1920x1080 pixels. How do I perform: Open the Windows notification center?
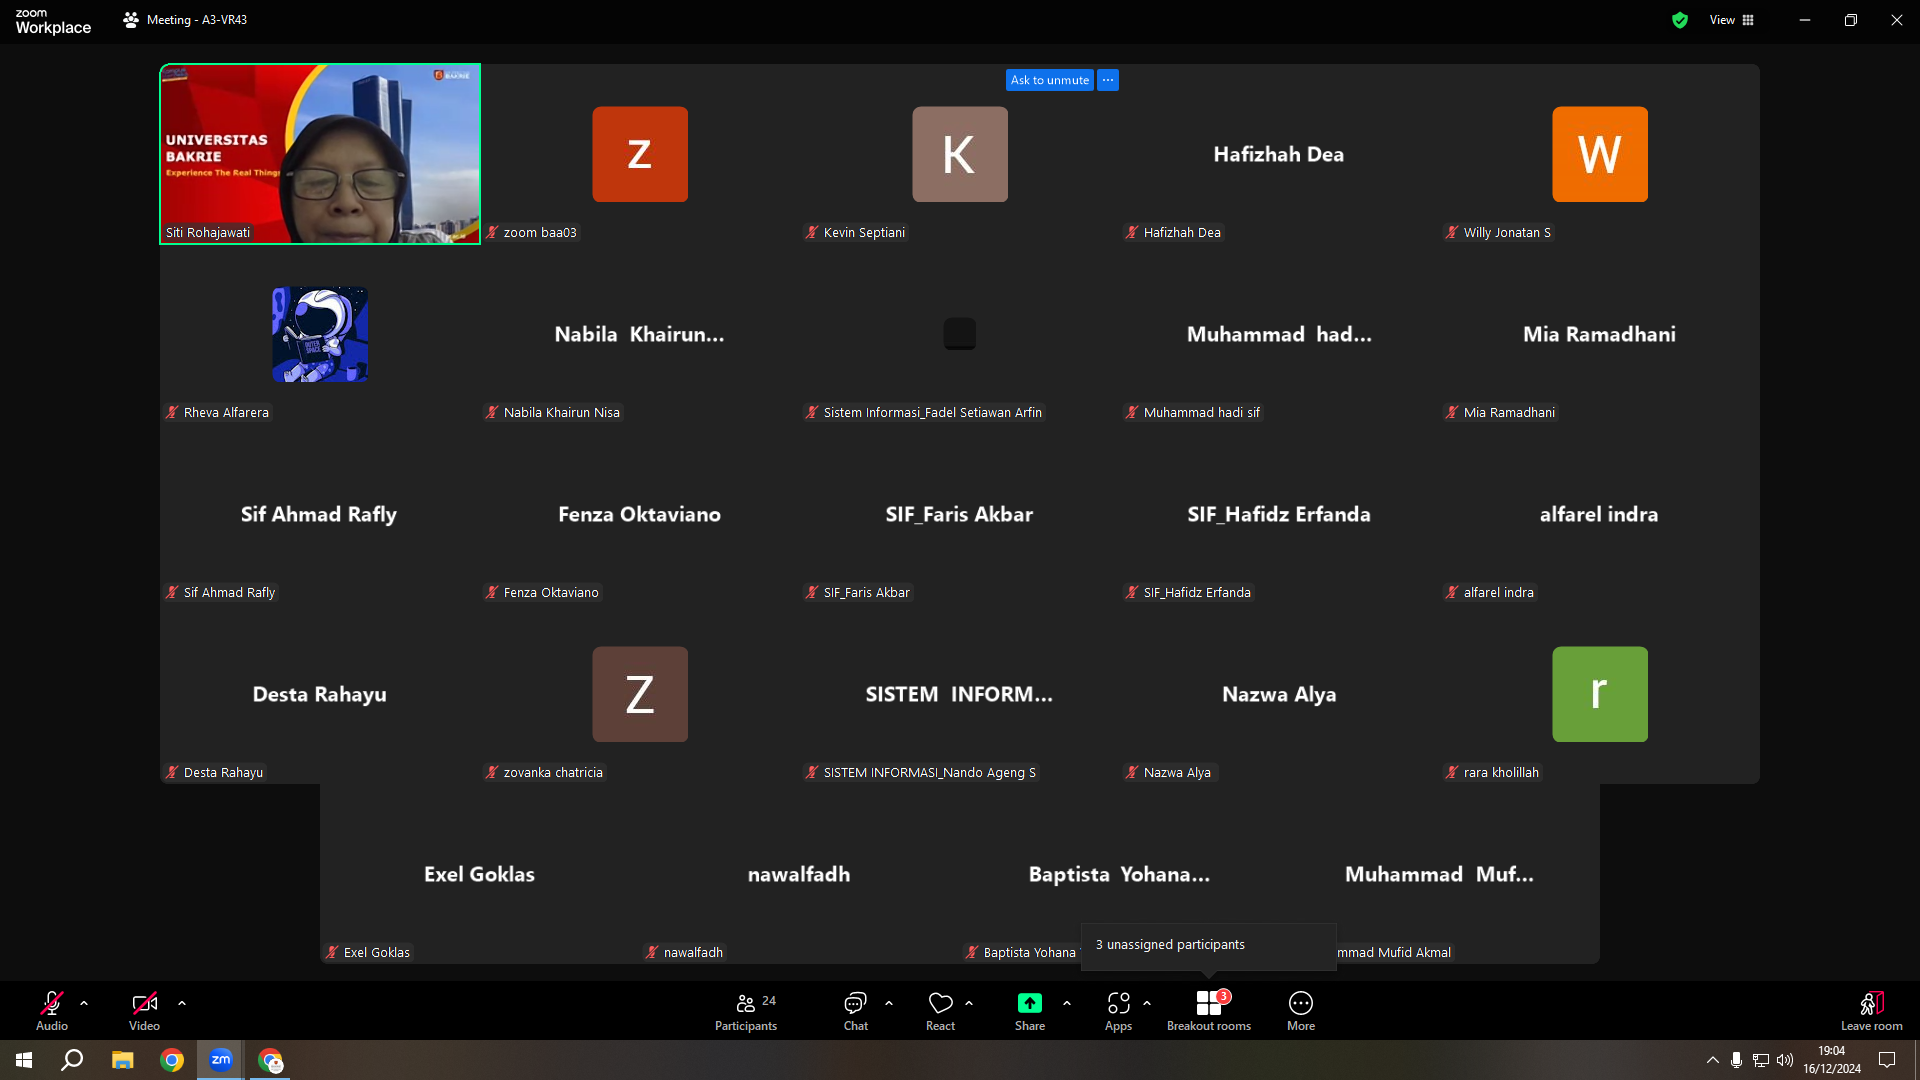tap(1887, 1060)
